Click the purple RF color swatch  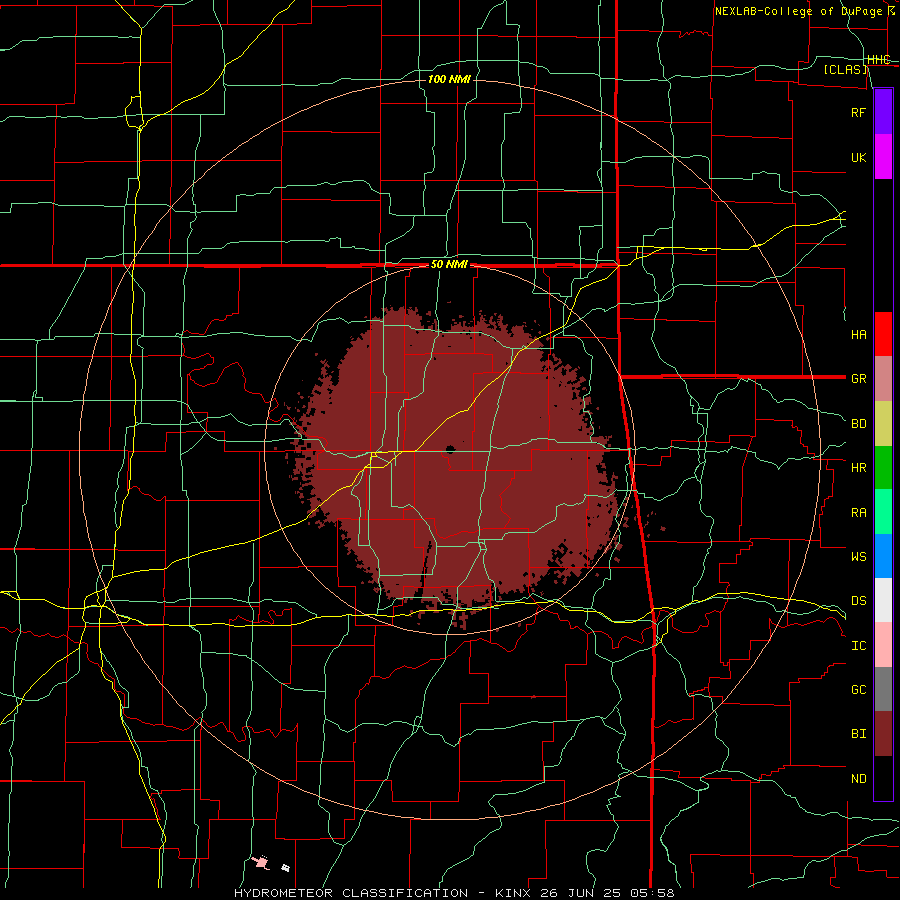(x=883, y=111)
